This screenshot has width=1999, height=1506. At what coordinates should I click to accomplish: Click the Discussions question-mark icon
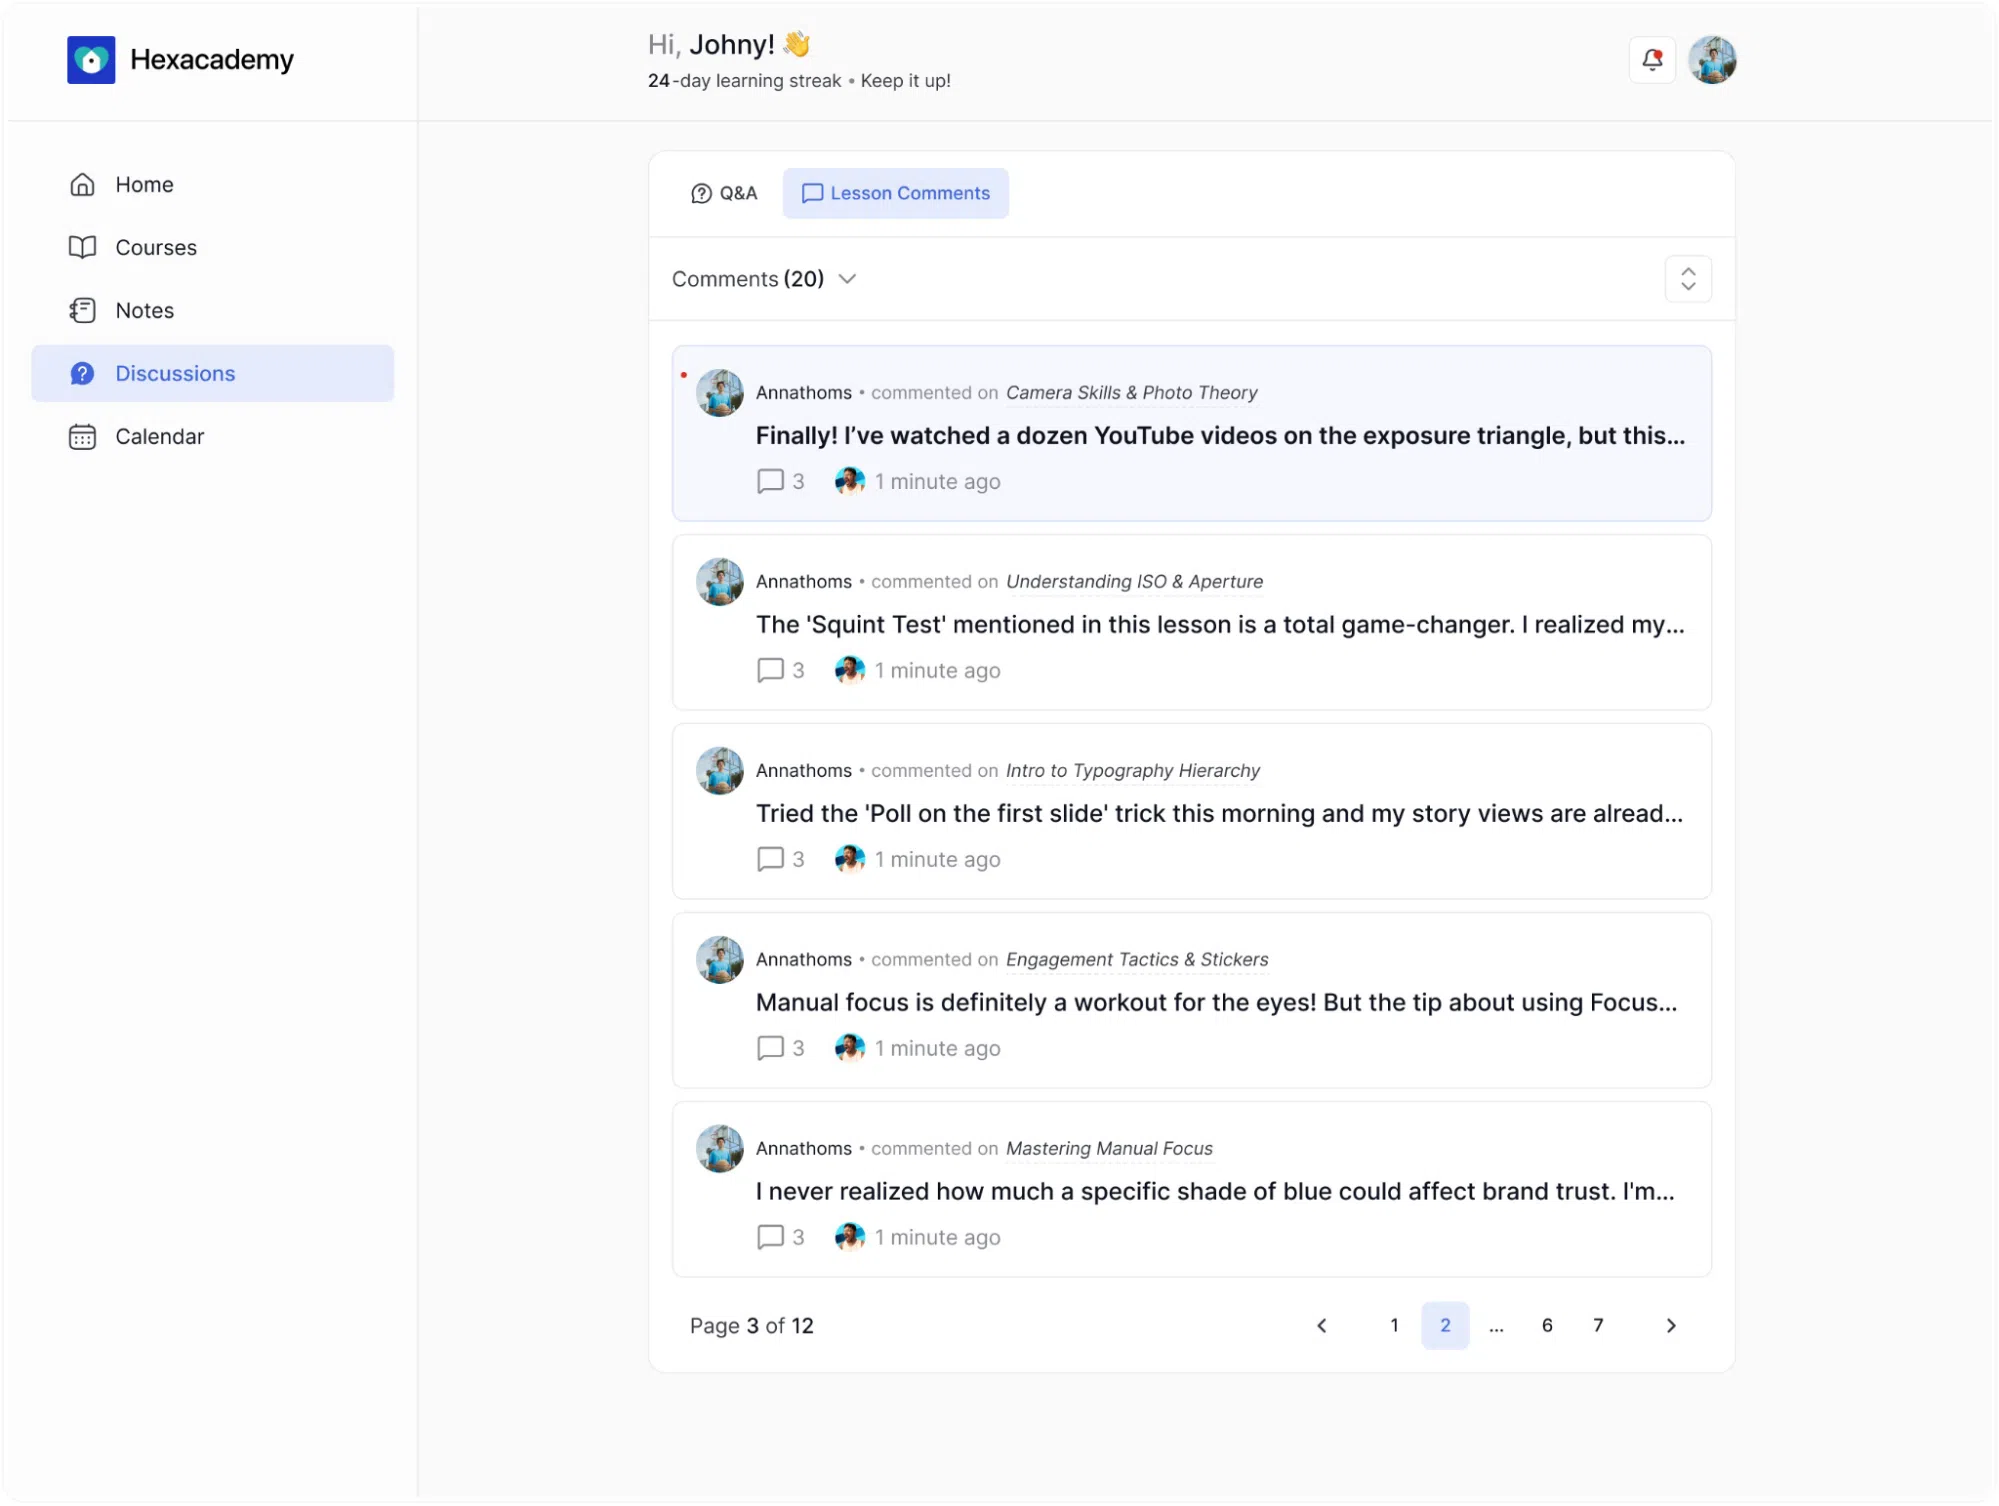pyautogui.click(x=82, y=374)
